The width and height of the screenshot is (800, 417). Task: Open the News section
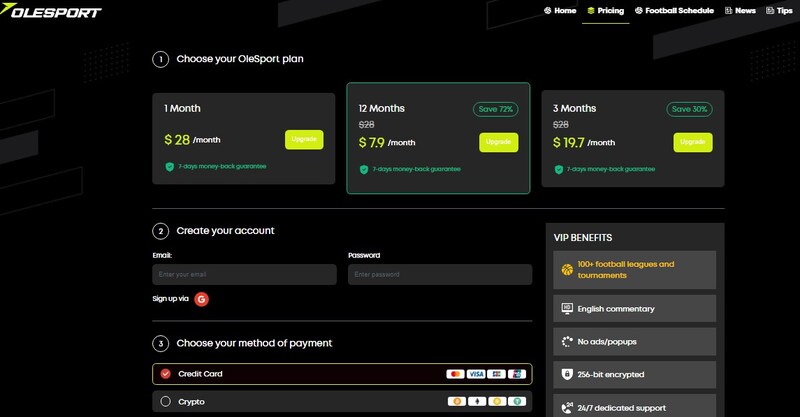tap(739, 10)
